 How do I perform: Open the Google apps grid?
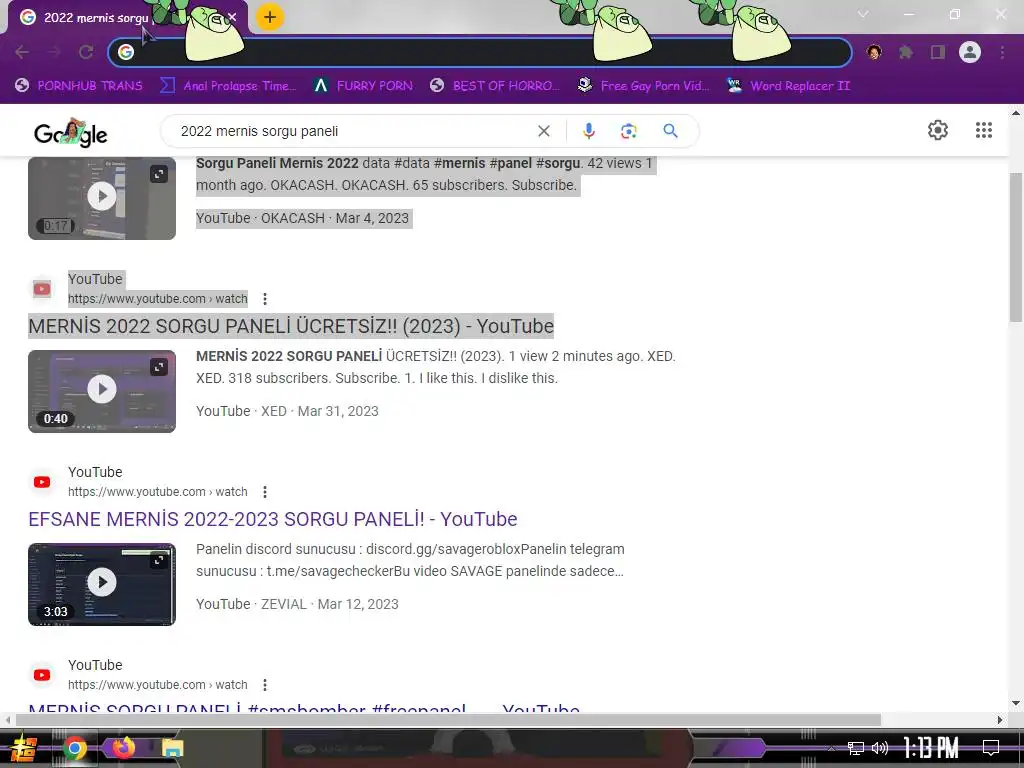(984, 130)
